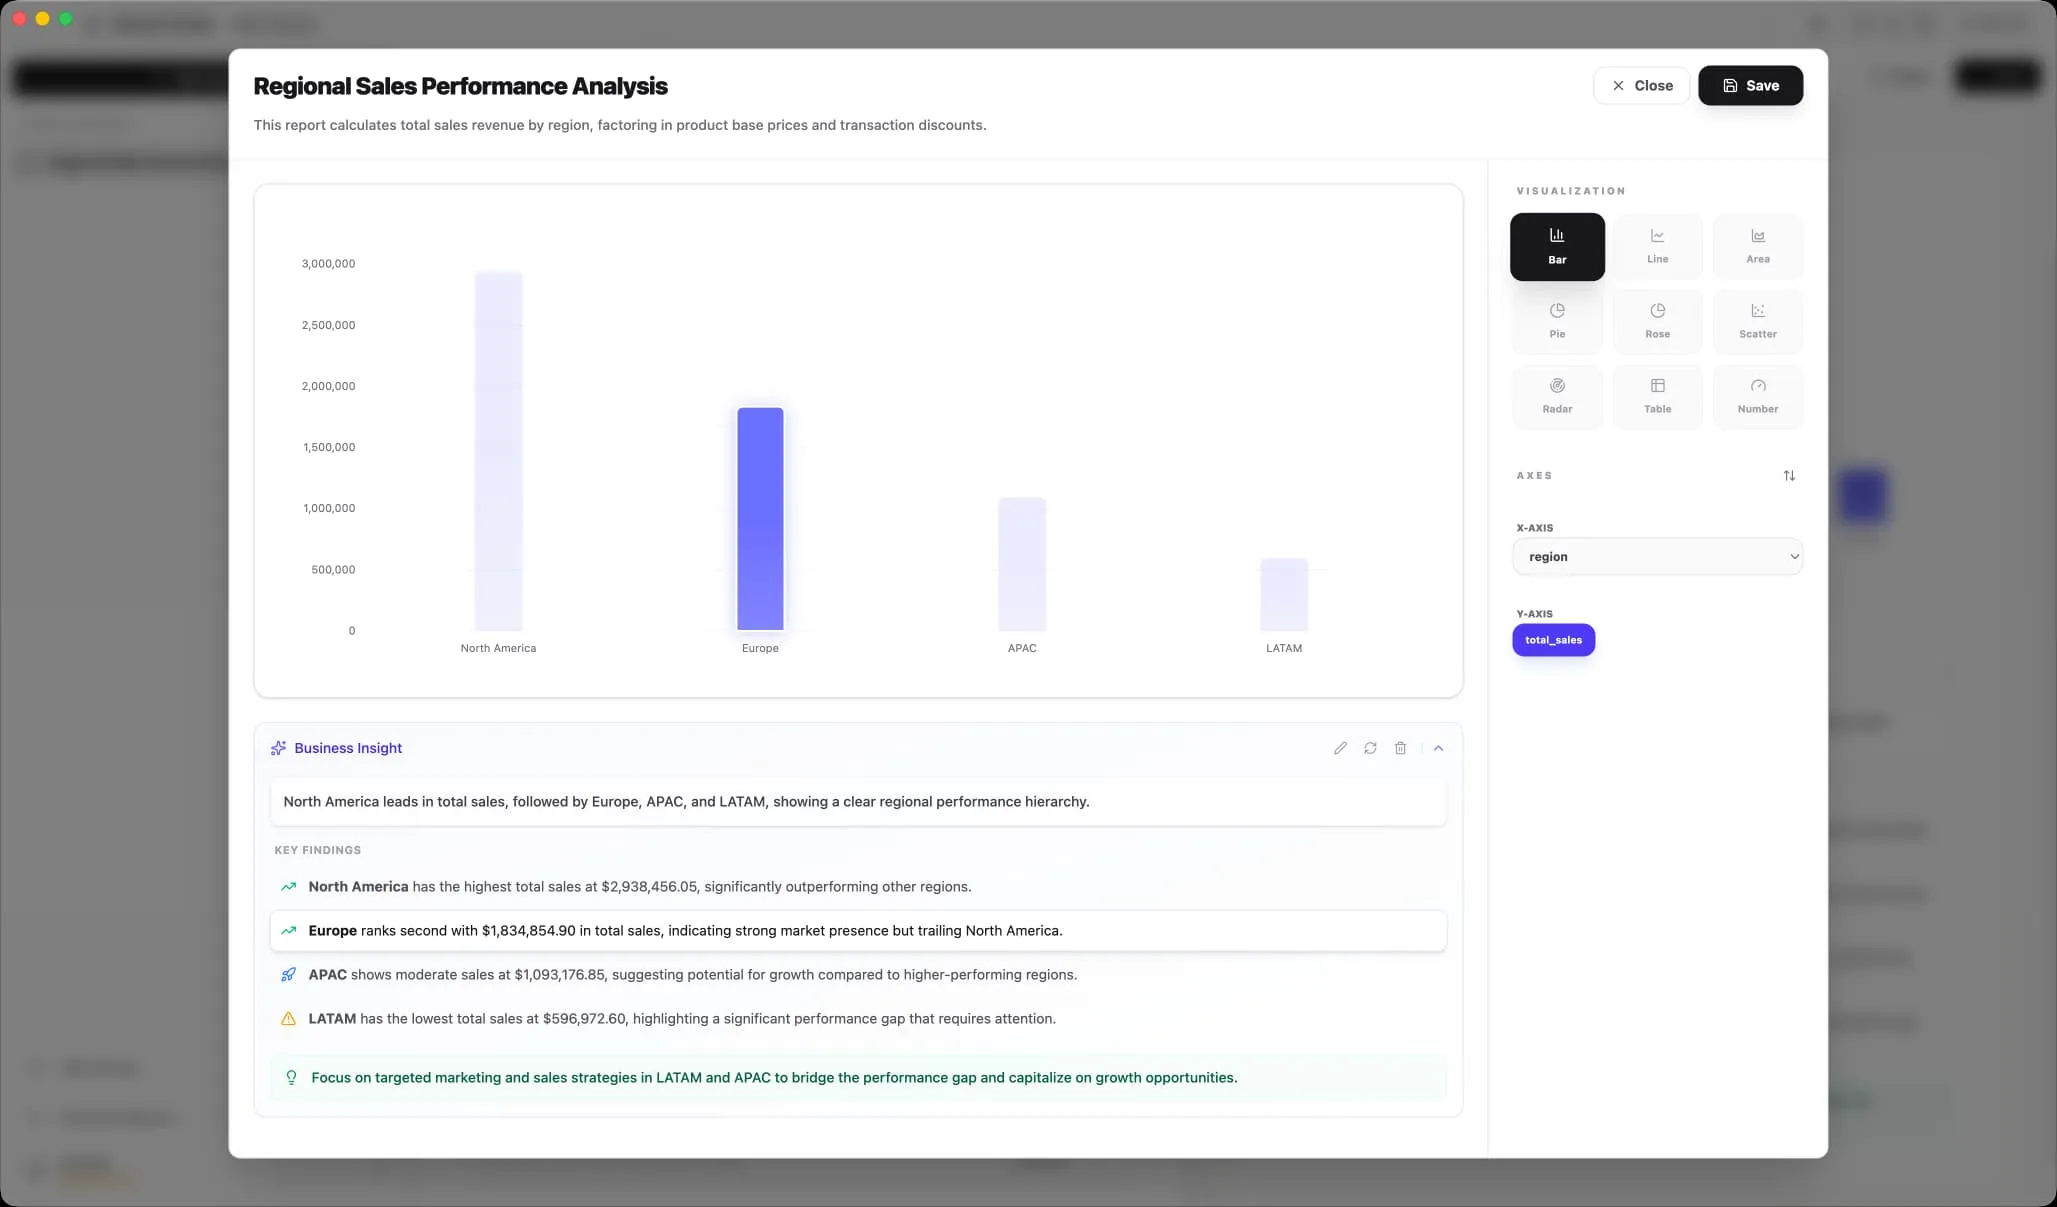Select the Scatter plot visualization

coord(1757,321)
